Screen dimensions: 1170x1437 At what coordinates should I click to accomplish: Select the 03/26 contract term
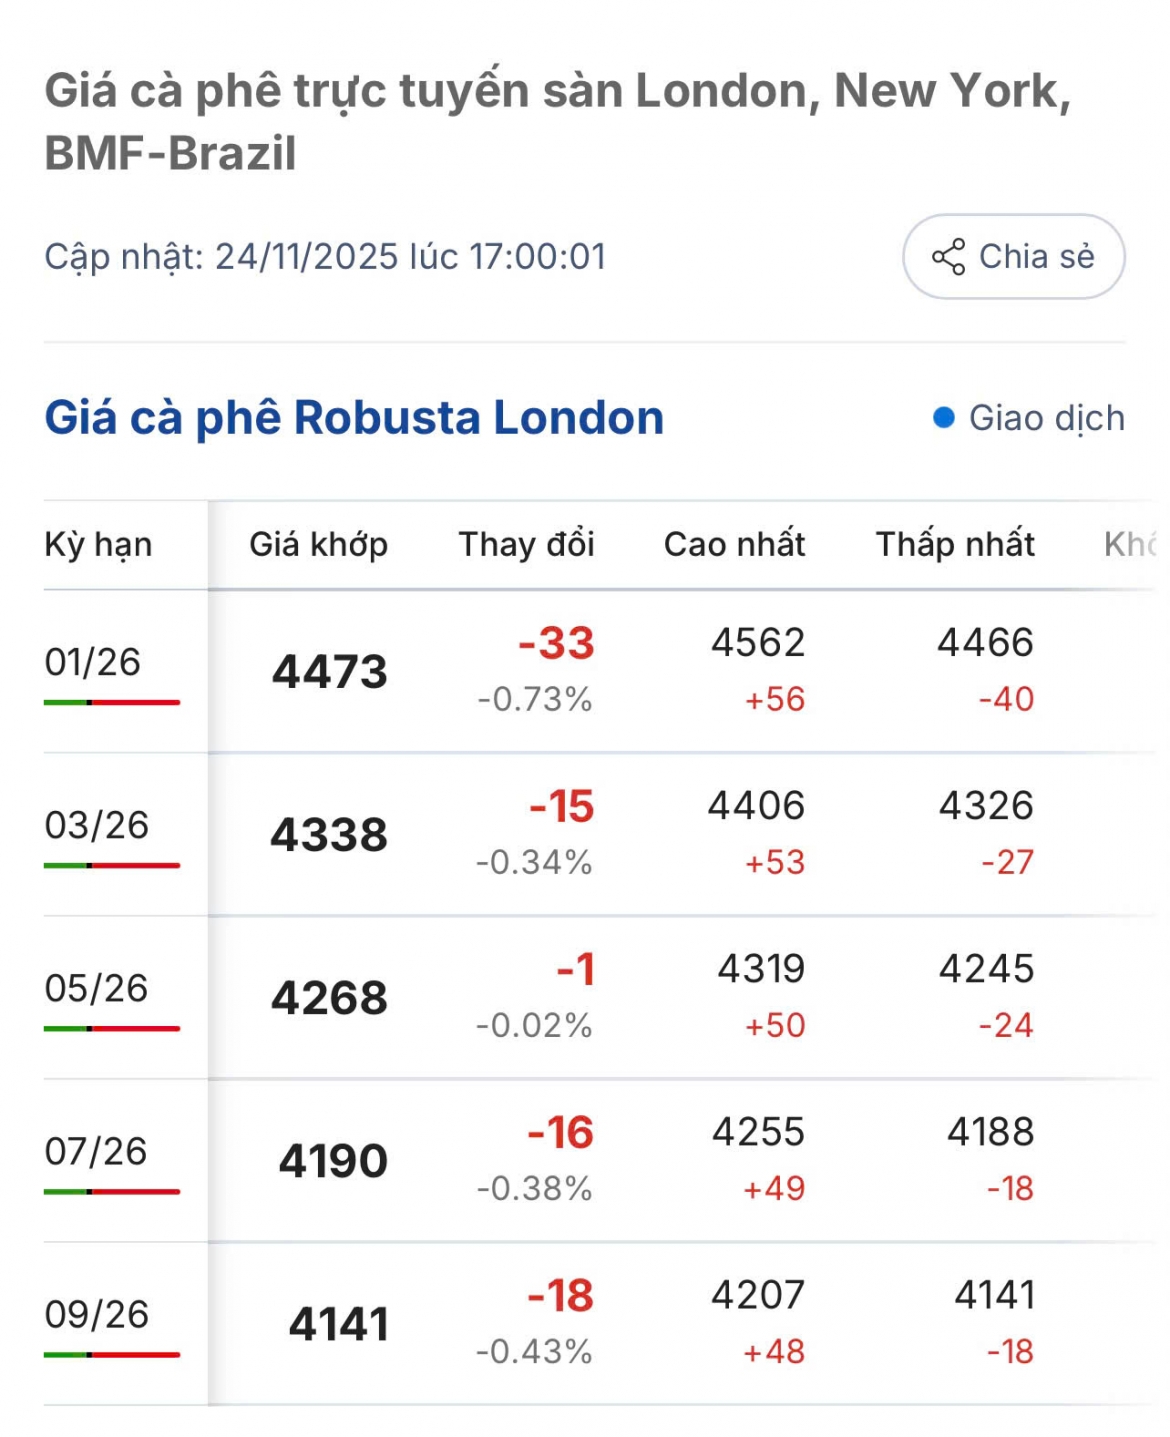click(x=96, y=825)
